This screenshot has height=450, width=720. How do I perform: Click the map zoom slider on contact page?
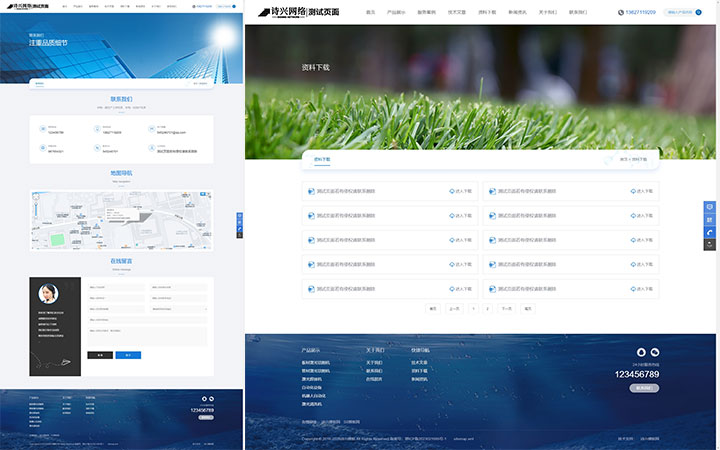pyautogui.click(x=36, y=209)
